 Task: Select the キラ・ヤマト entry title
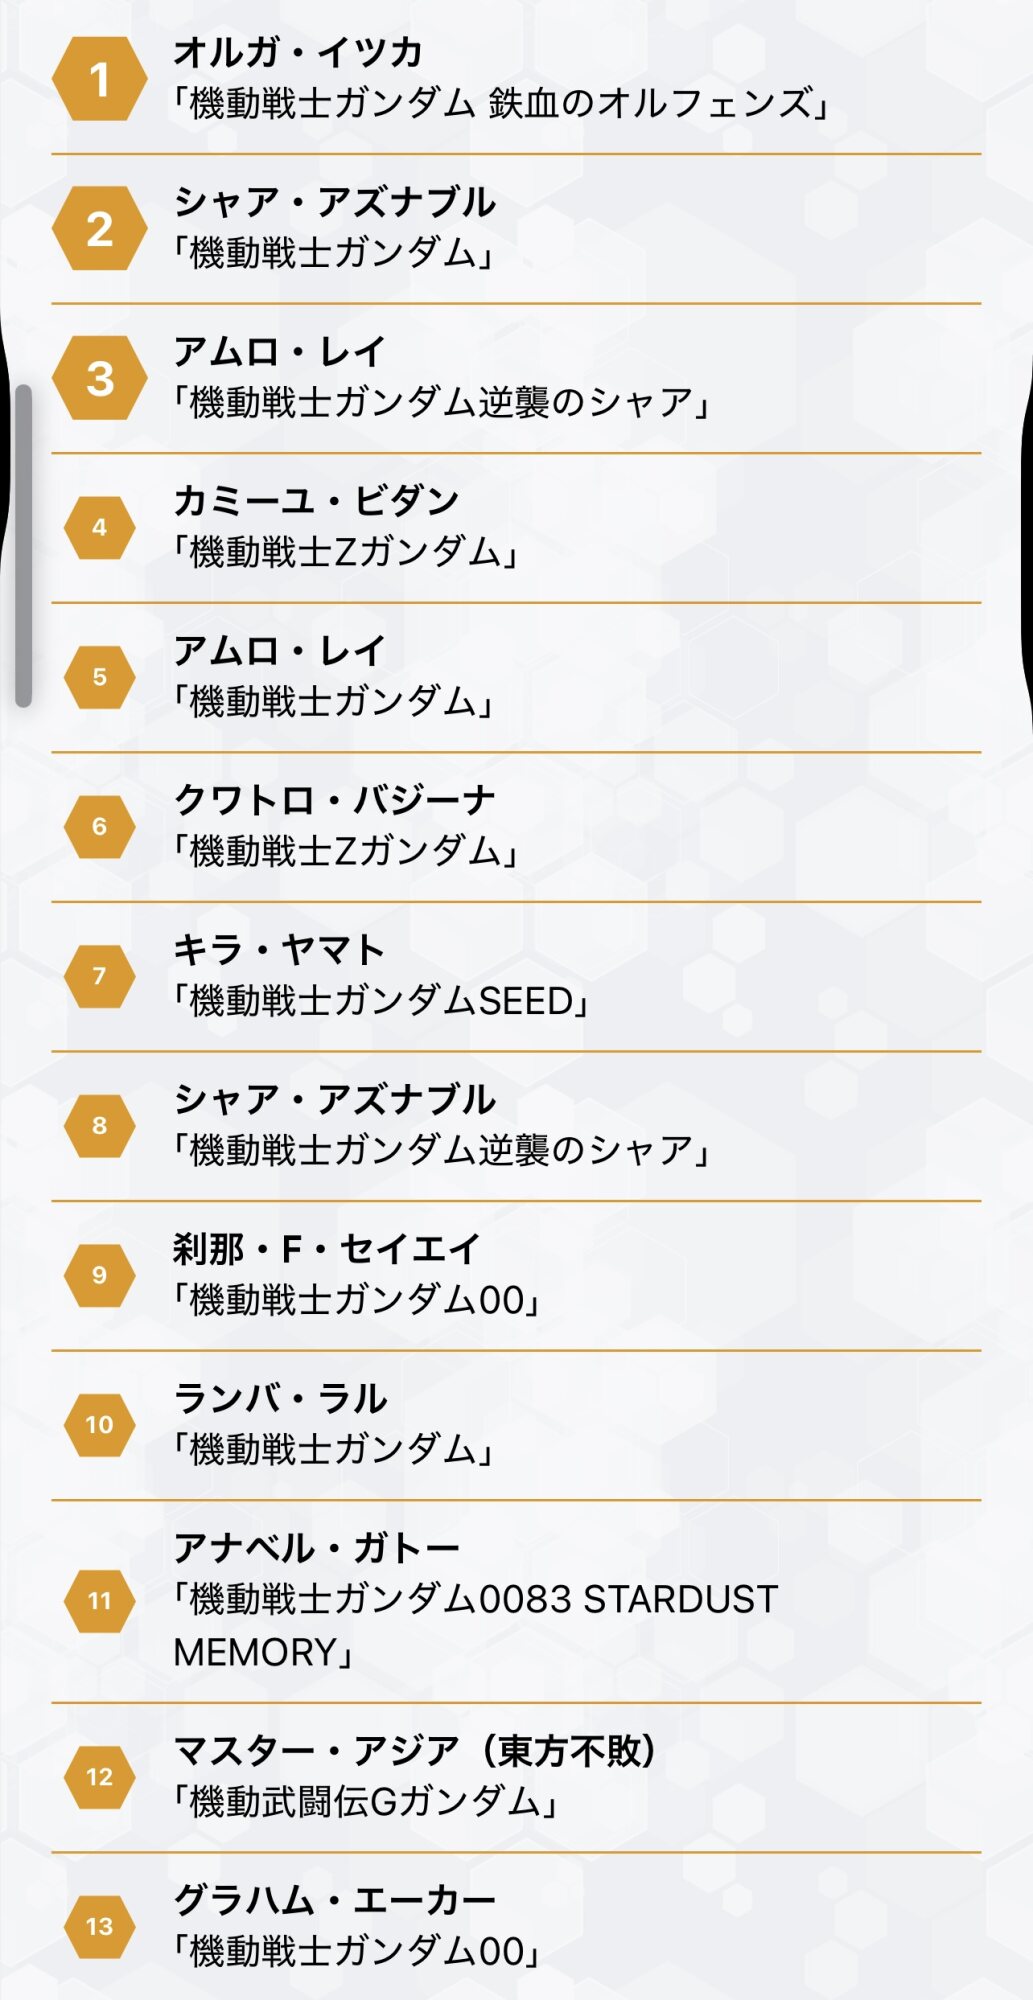click(279, 950)
